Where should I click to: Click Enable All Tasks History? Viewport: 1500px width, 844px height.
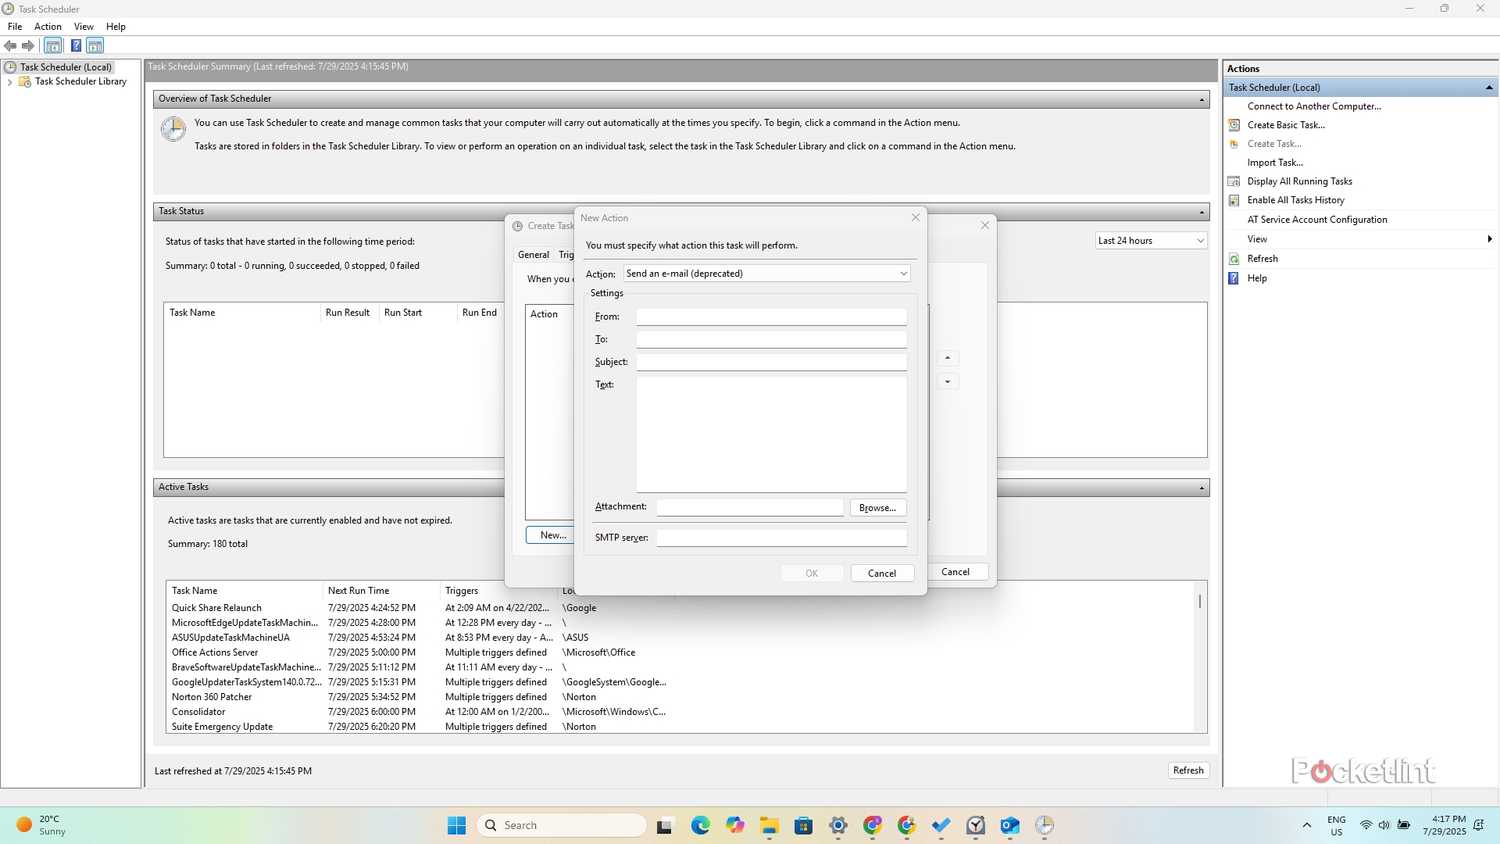pyautogui.click(x=1295, y=200)
